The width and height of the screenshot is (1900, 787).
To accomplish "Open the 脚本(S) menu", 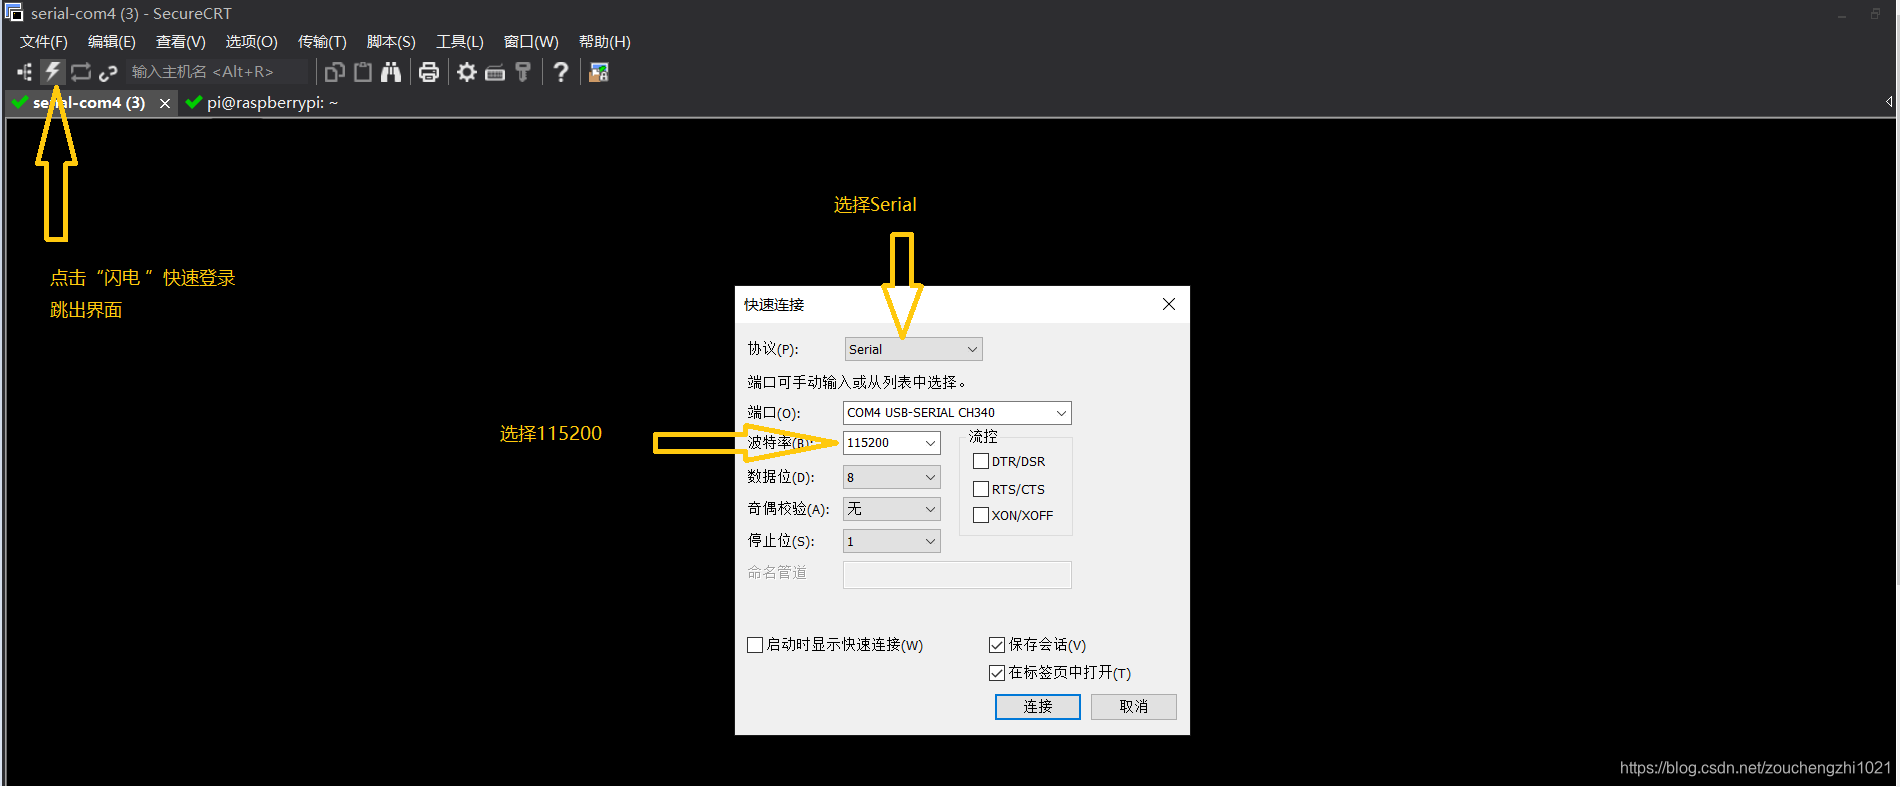I will tap(391, 42).
